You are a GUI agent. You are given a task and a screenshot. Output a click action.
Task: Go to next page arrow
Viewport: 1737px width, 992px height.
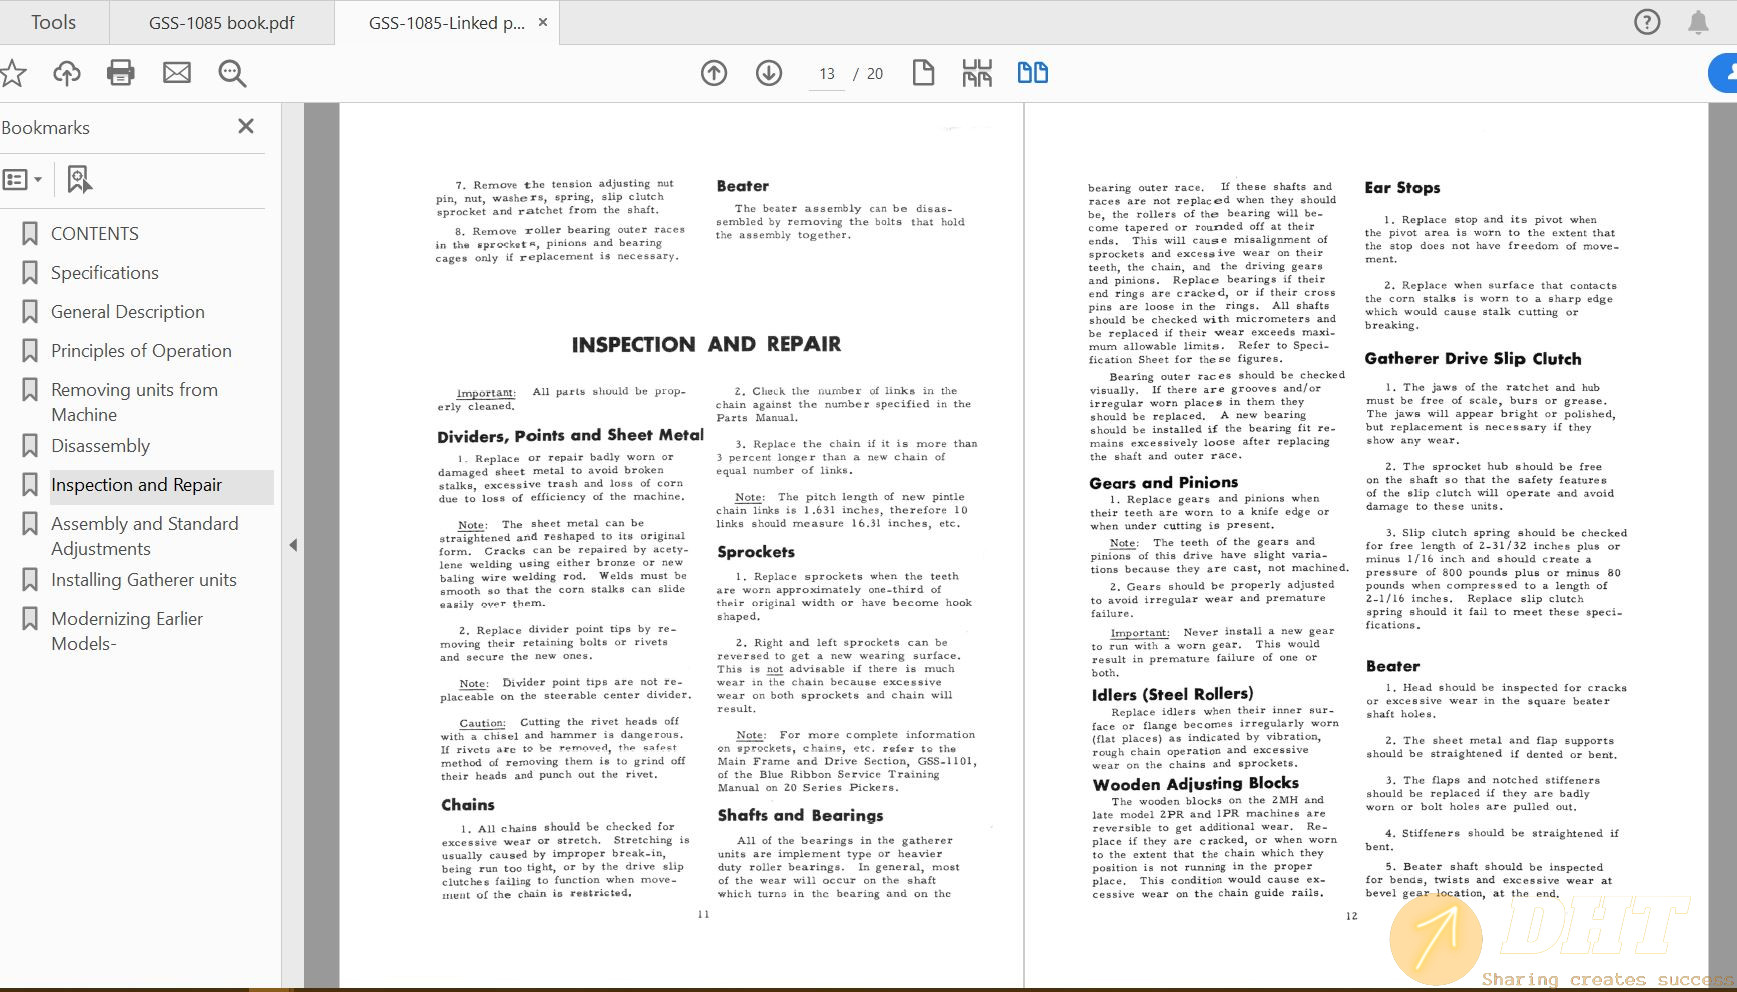click(x=769, y=73)
